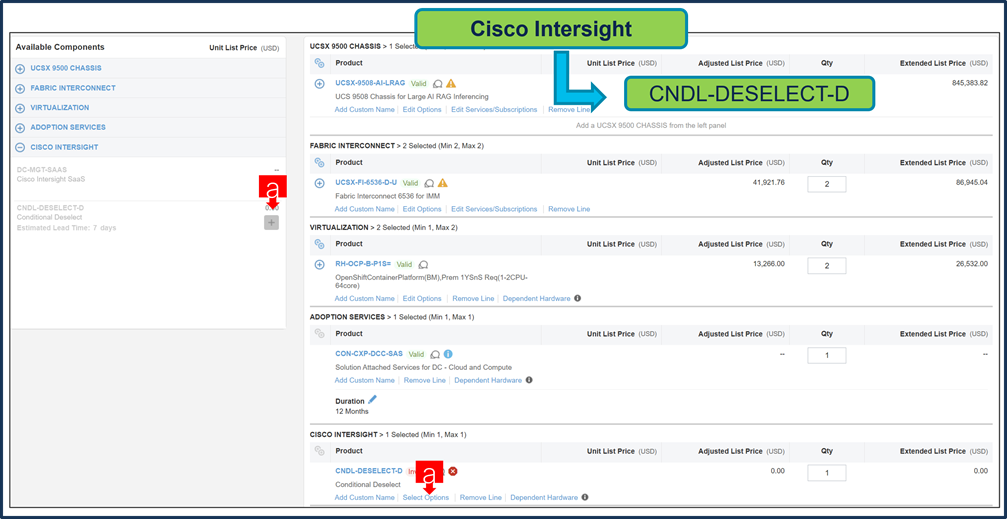The image size is (1007, 519).
Task: Expand UCSX 9500 CHASSIS in Available Components
Action: tap(21, 69)
